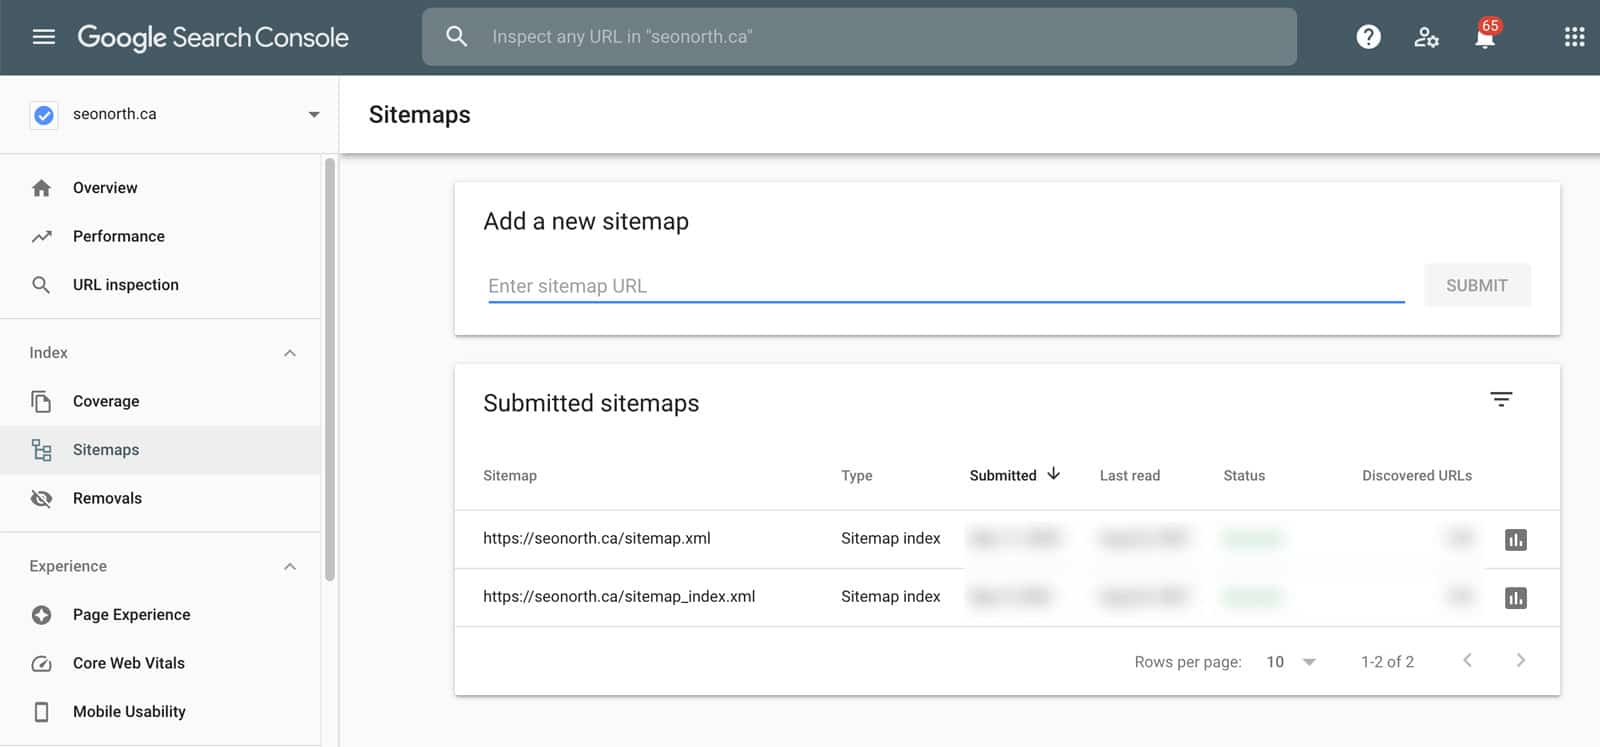Image resolution: width=1600 pixels, height=747 pixels.
Task: Expand the seonorth.ca property selector dropdown
Action: [314, 114]
